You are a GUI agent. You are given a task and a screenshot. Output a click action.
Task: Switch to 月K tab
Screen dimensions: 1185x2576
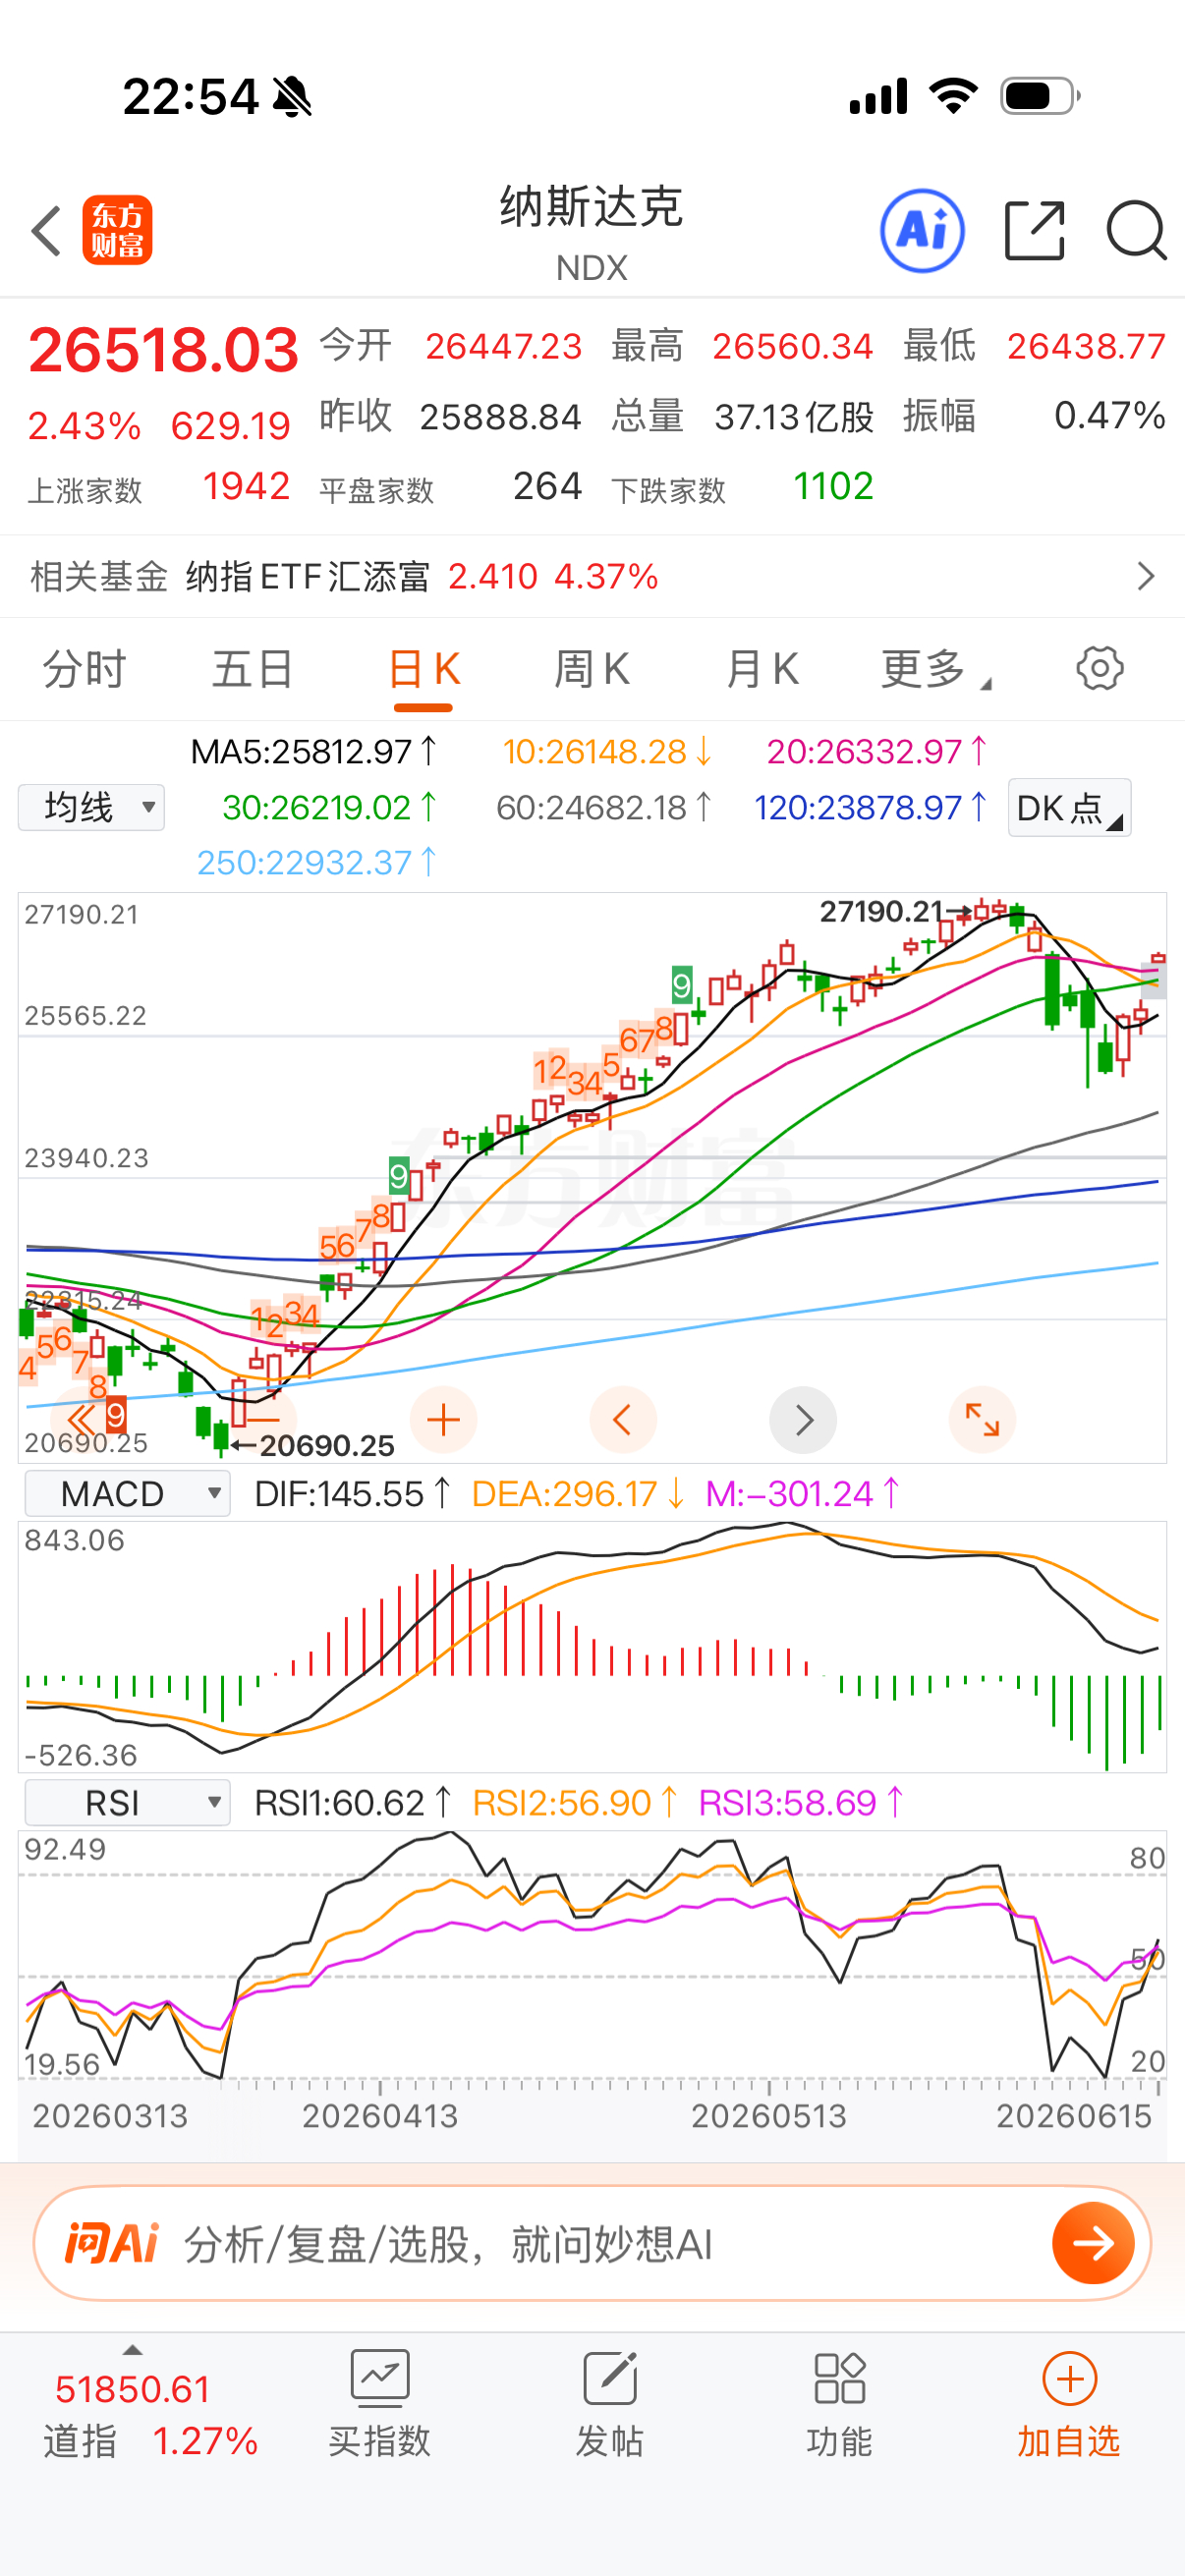(762, 669)
